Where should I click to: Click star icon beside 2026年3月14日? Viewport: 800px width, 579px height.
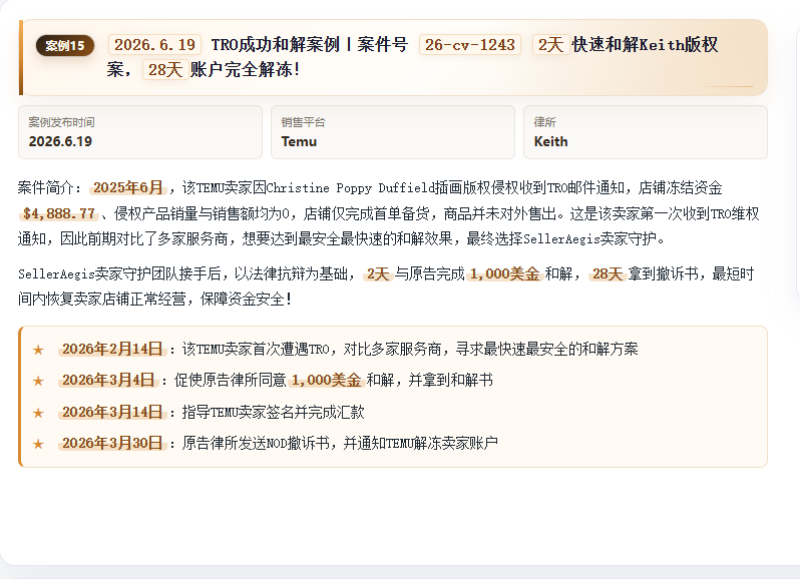[38, 413]
